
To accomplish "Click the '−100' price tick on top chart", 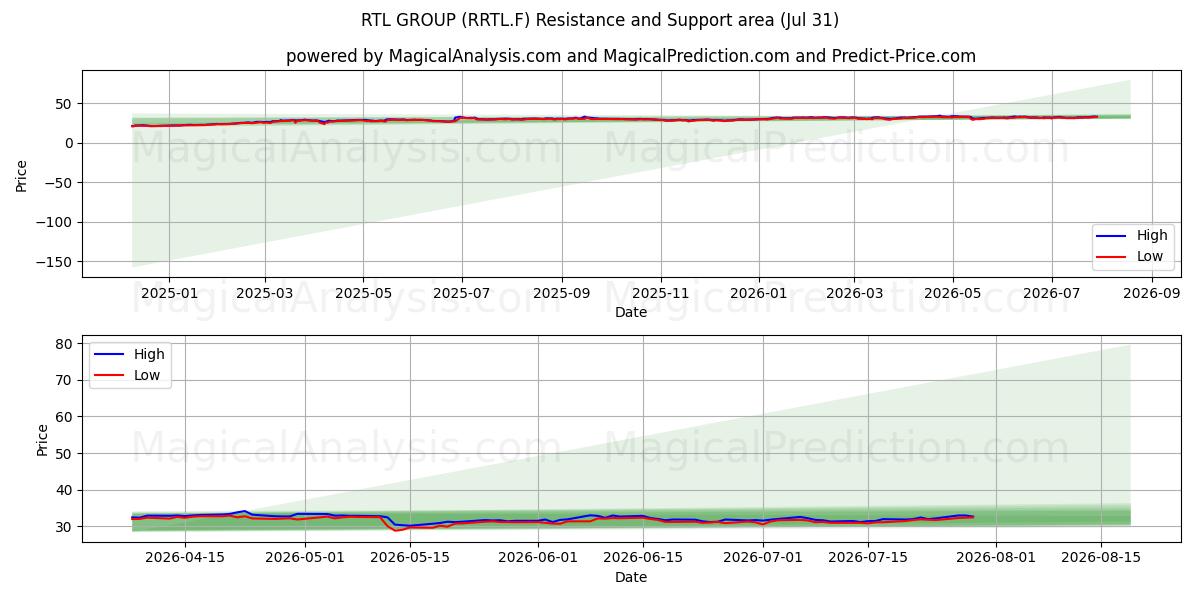I will pyautogui.click(x=56, y=222).
